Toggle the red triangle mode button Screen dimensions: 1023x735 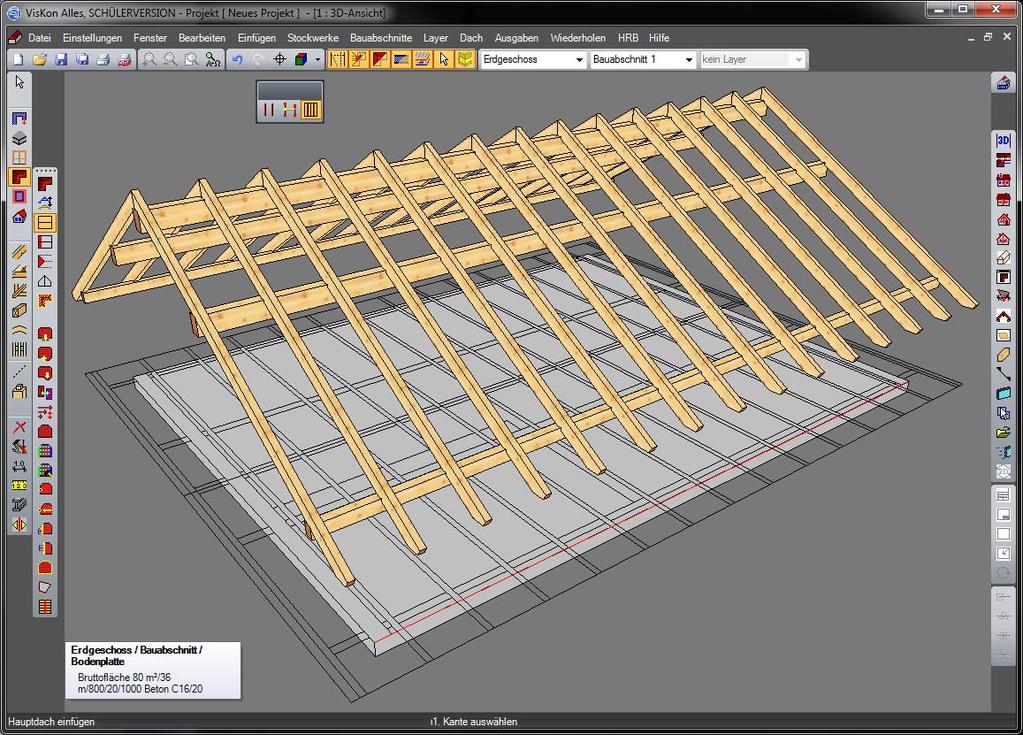click(380, 60)
